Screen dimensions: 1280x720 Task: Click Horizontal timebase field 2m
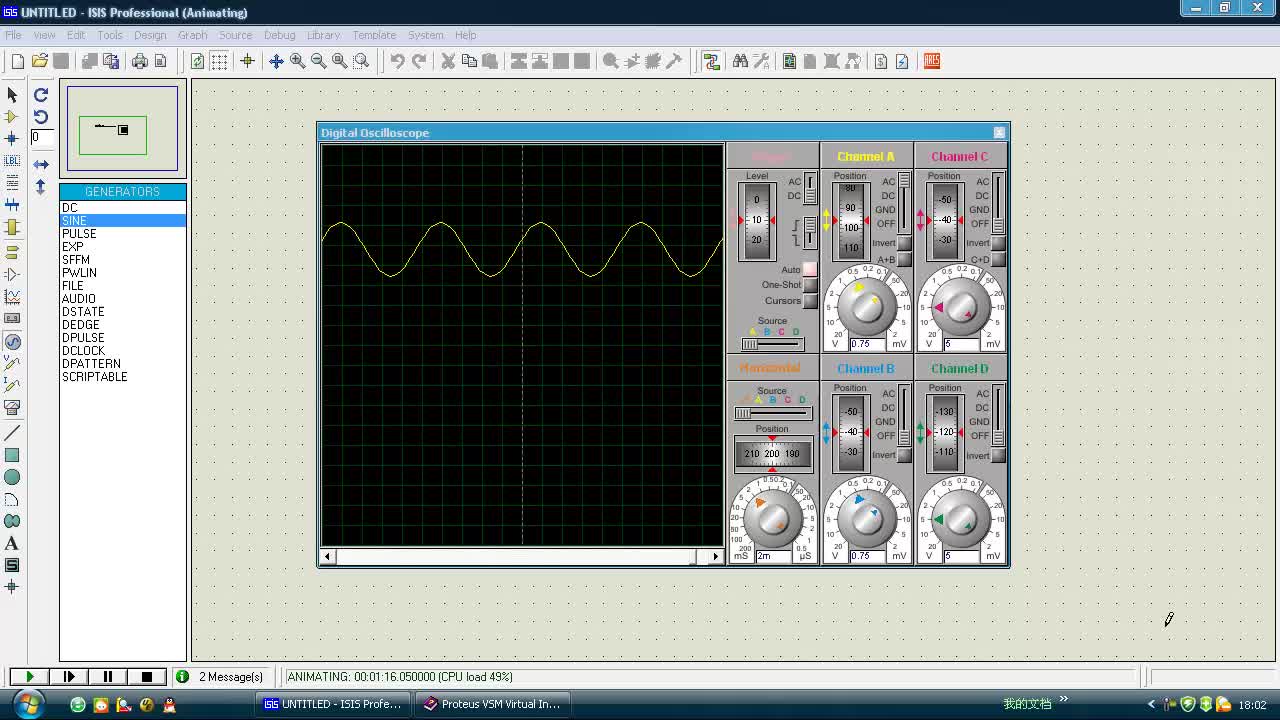click(774, 556)
